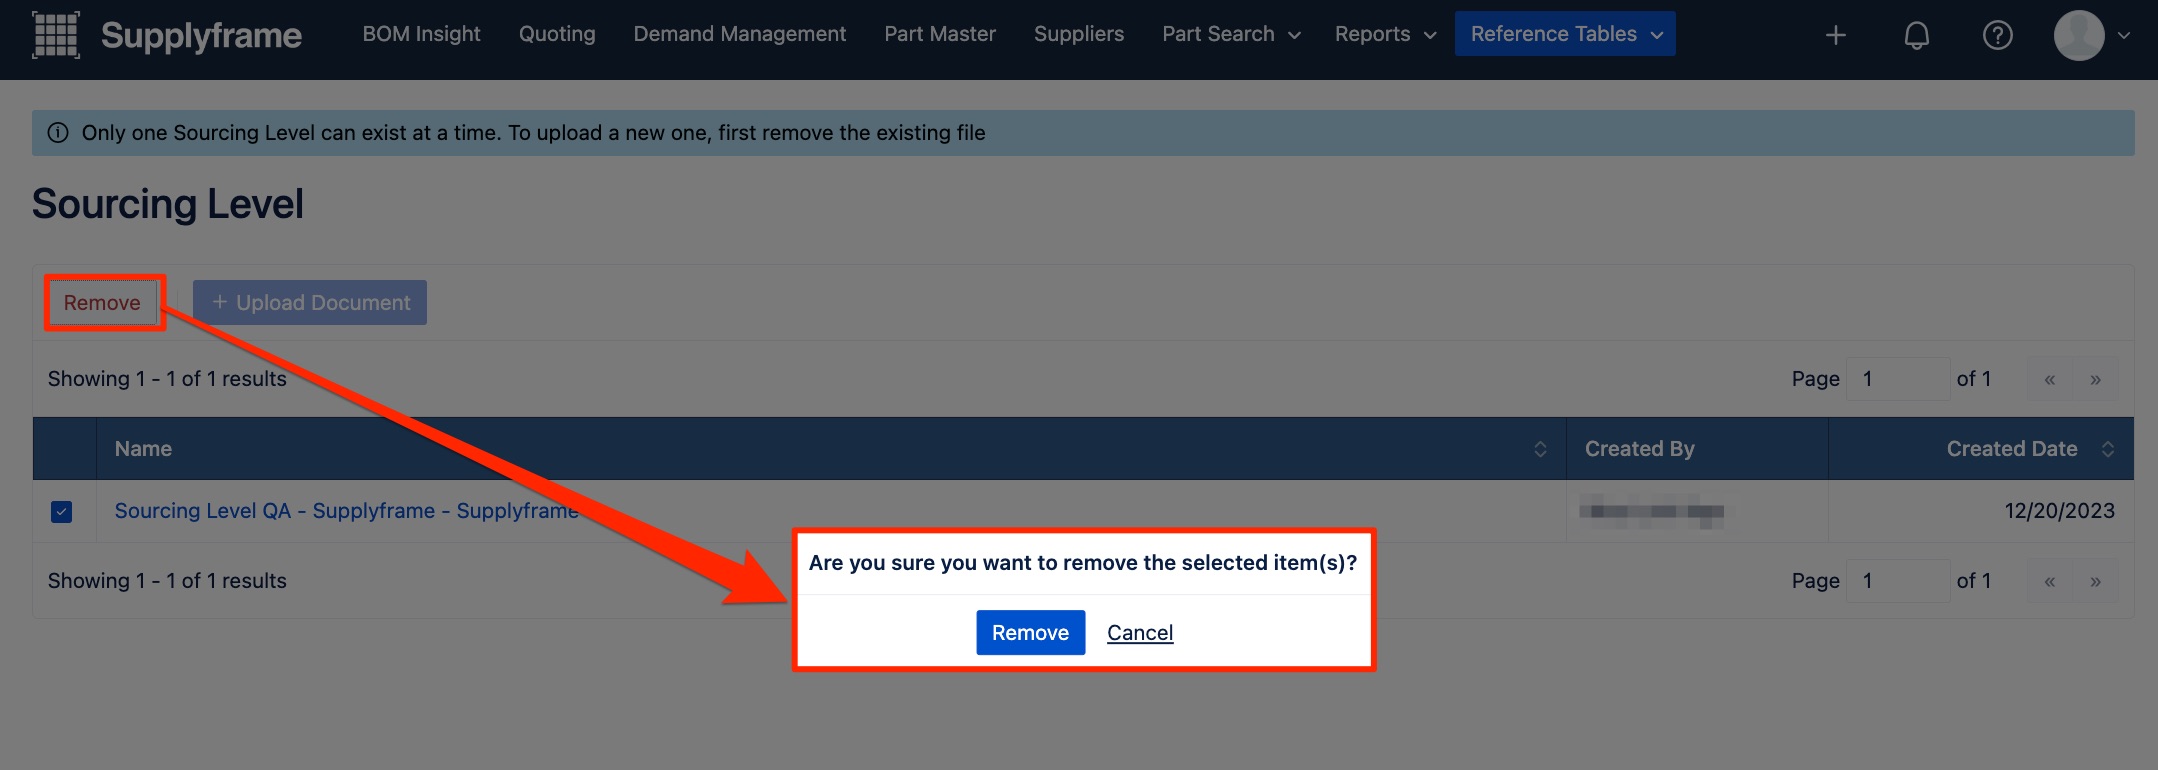Click the bottom 'Showing 1 - 1 of 1 results' text
The image size is (2158, 770).
coord(167,581)
